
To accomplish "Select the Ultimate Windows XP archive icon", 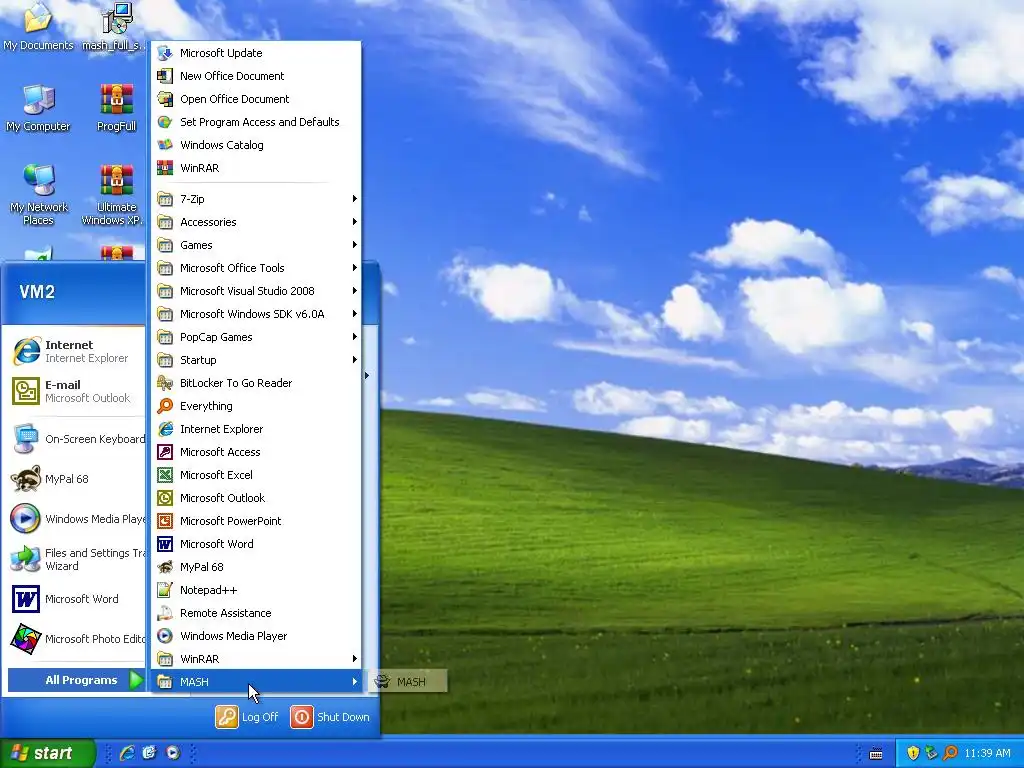I will click(x=115, y=195).
